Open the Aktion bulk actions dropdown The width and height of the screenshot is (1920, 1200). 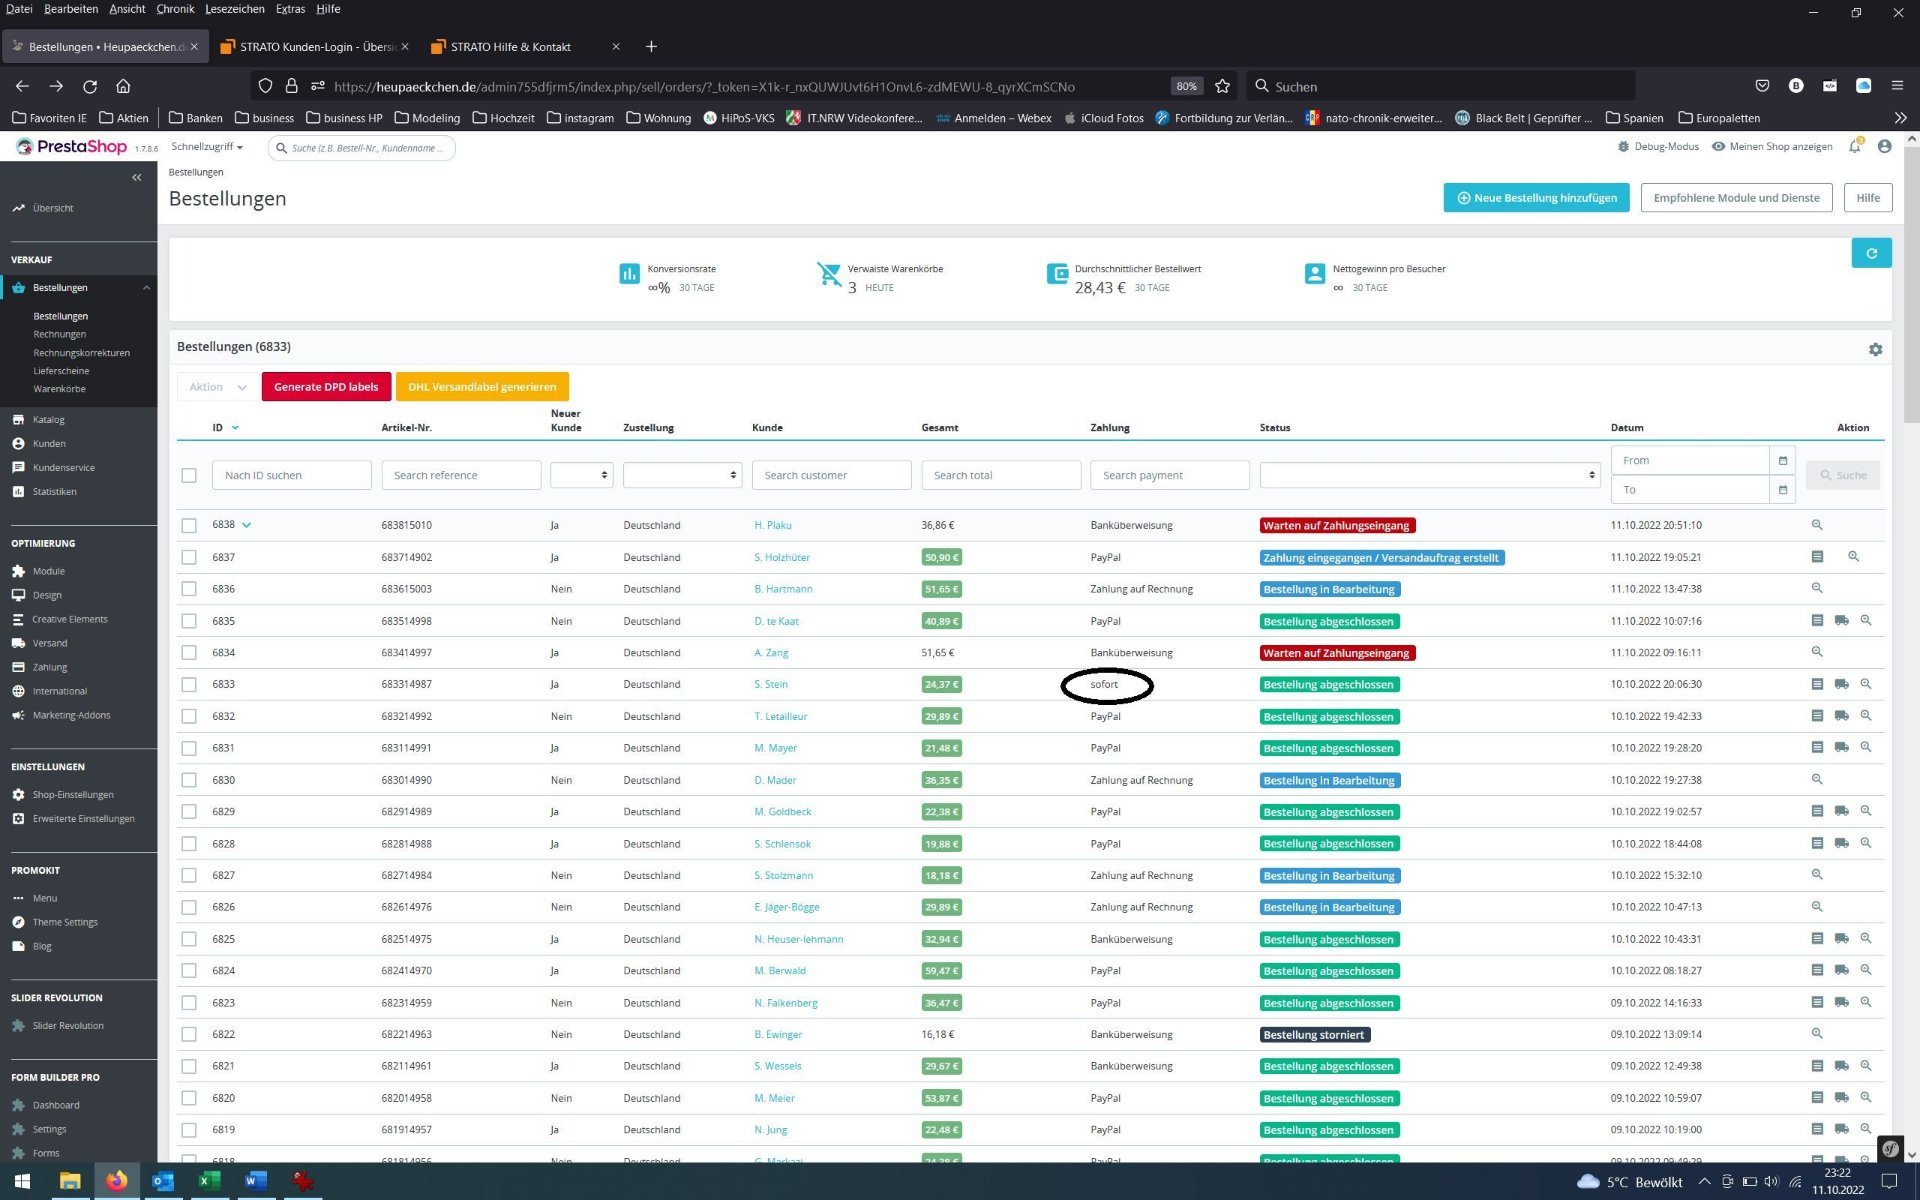coord(217,387)
